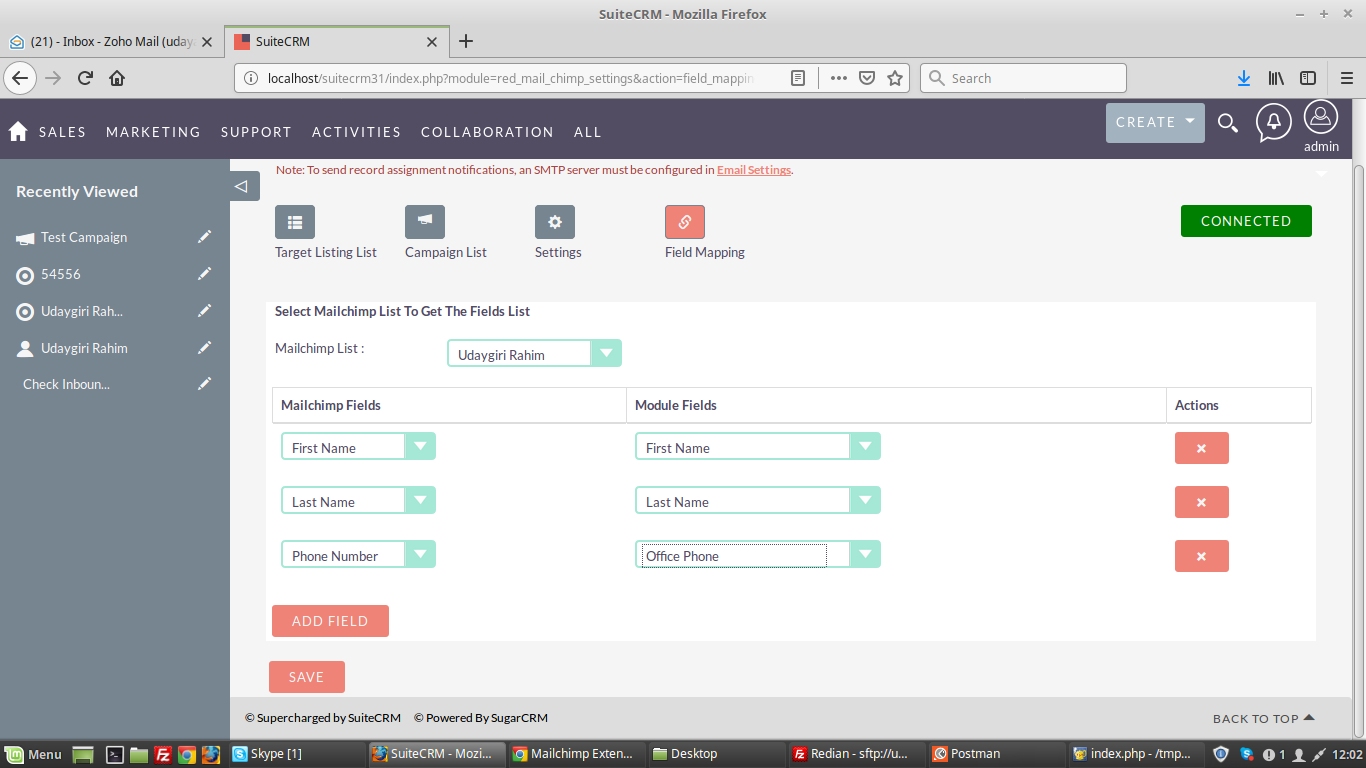
Task: Open Firefox downloads arrow
Action: coord(1244,78)
